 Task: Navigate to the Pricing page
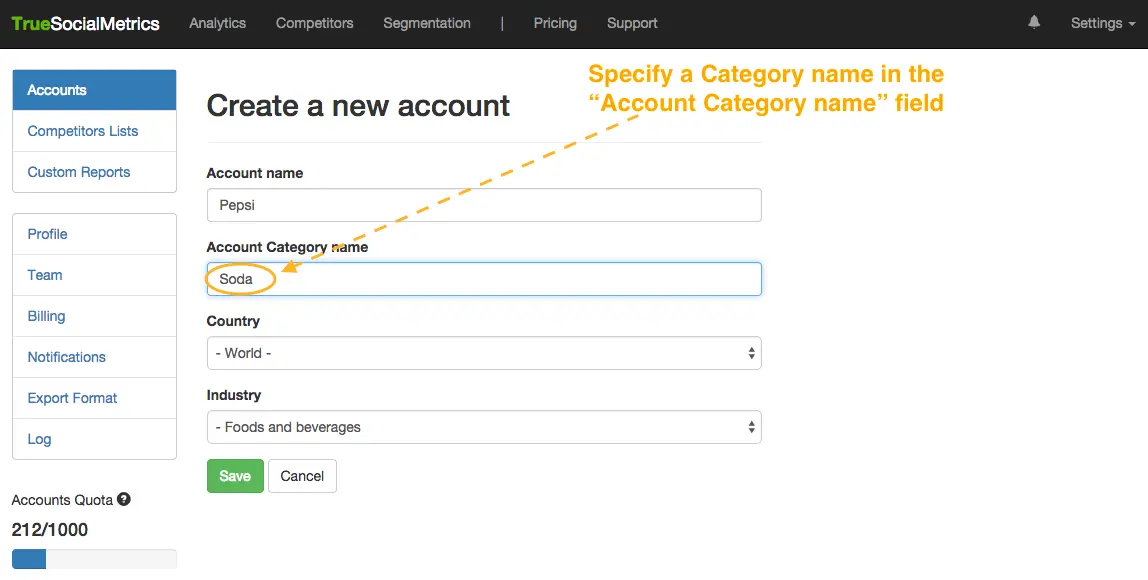[x=555, y=23]
